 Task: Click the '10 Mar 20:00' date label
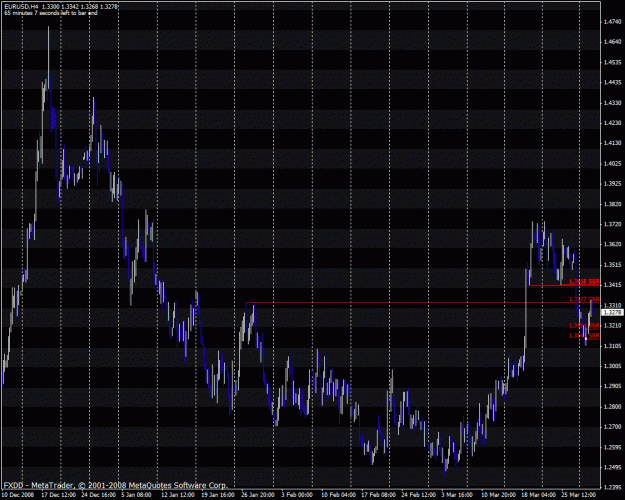497,495
